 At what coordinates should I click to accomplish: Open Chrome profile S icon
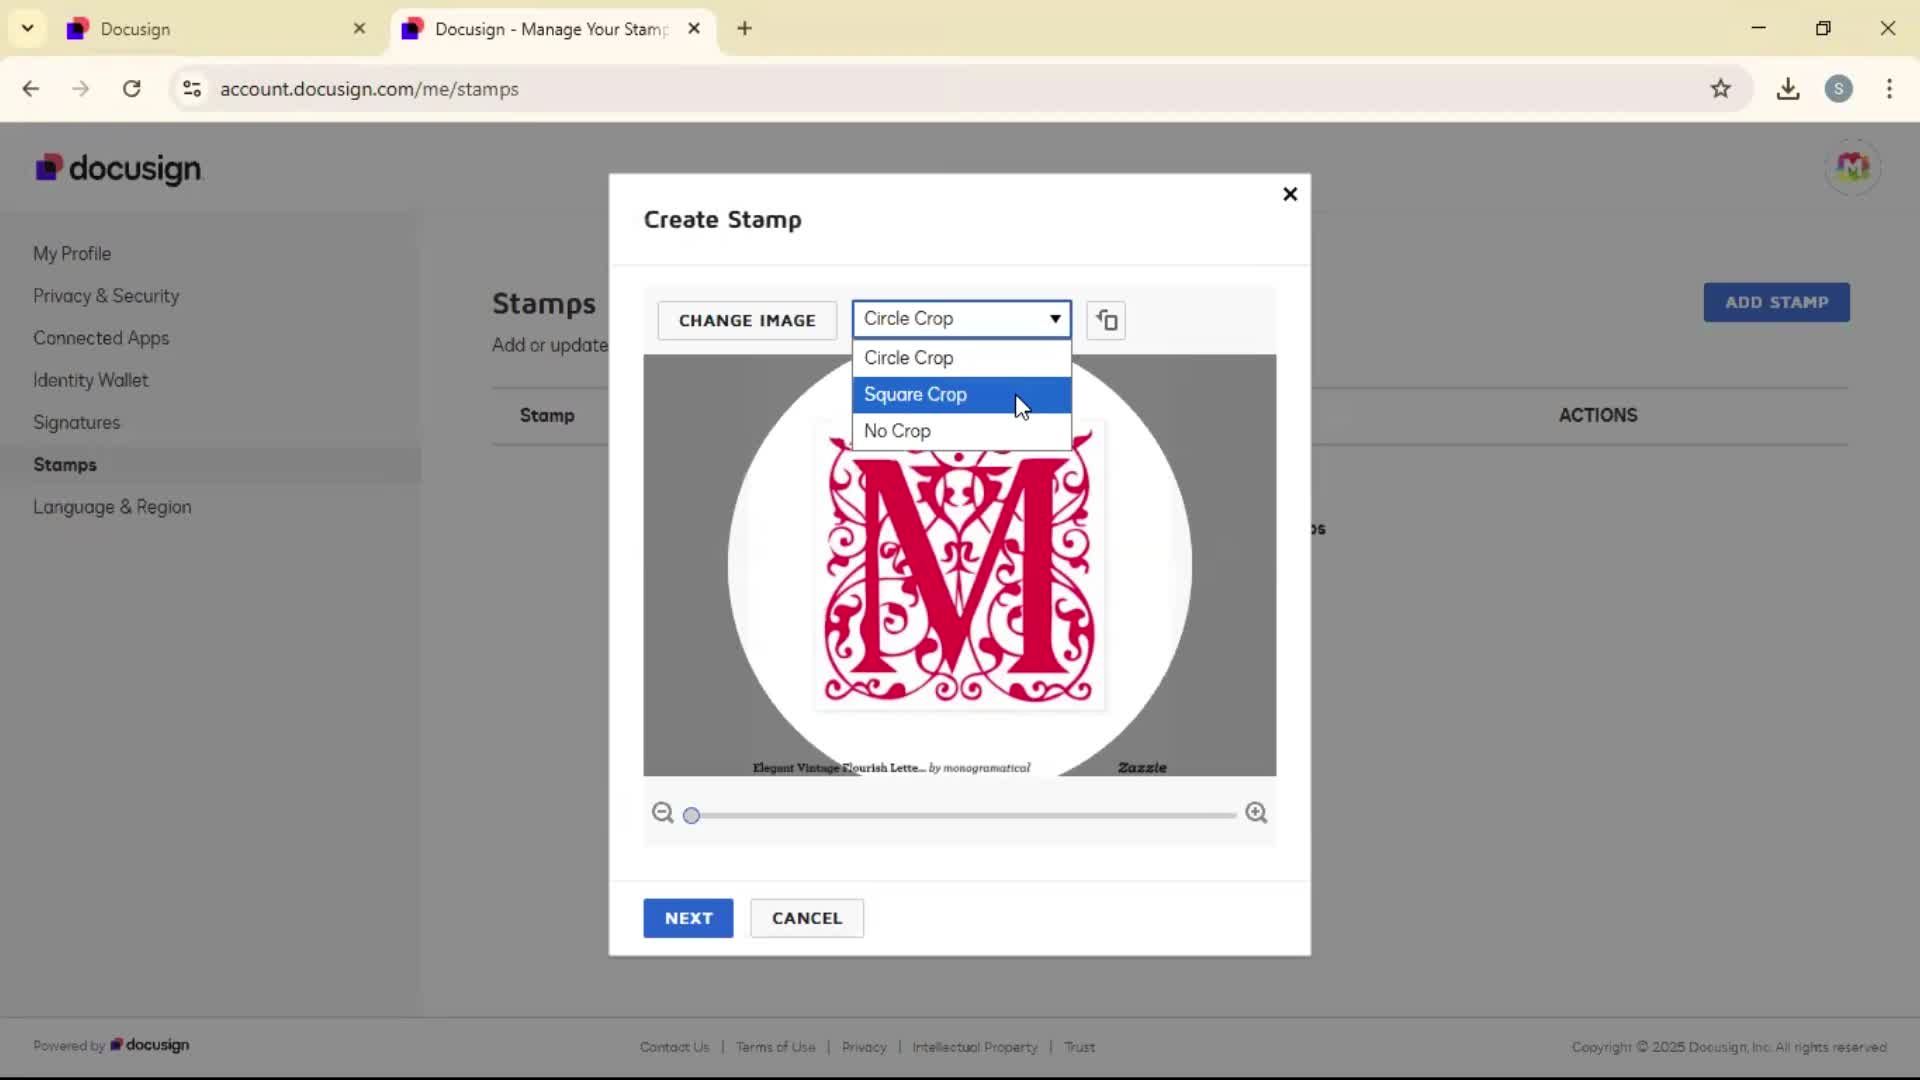pos(1838,89)
